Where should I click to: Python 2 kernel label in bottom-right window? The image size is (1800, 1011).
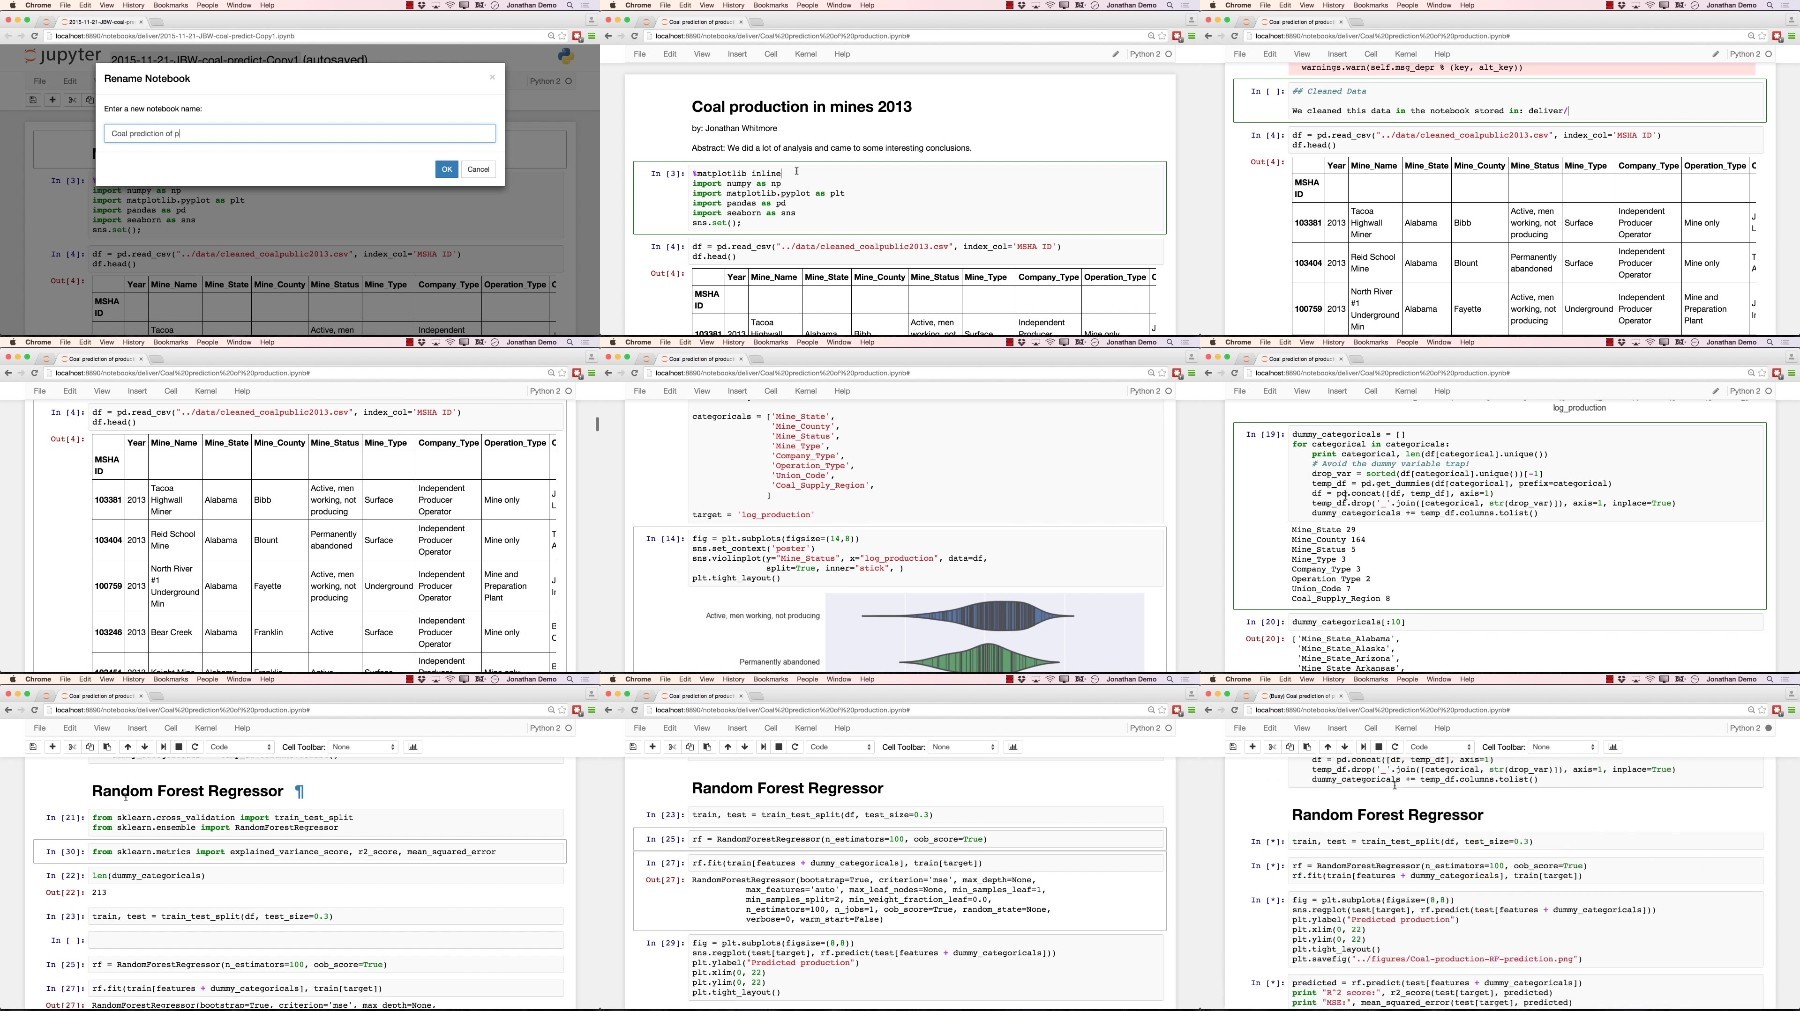[x=1745, y=728]
